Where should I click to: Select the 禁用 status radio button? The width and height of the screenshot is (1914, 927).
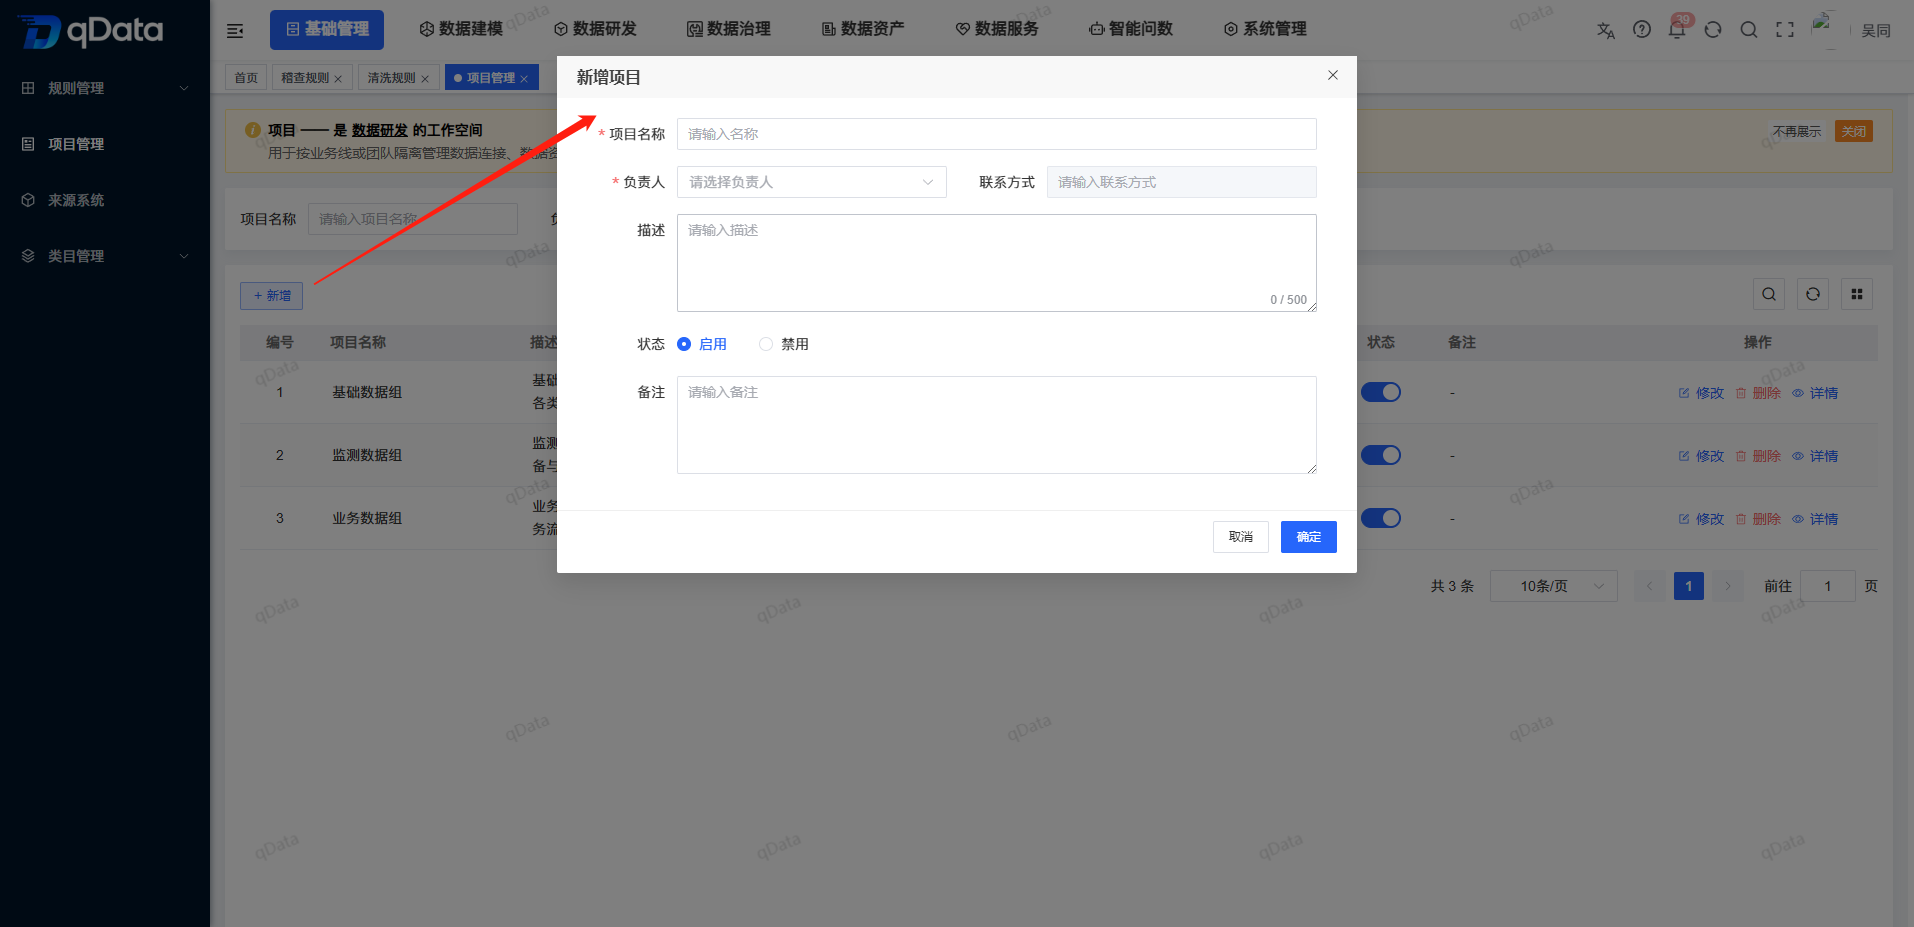point(766,344)
